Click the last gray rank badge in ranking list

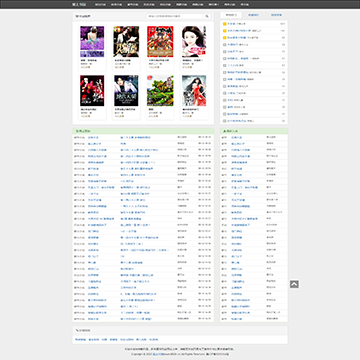(225, 121)
